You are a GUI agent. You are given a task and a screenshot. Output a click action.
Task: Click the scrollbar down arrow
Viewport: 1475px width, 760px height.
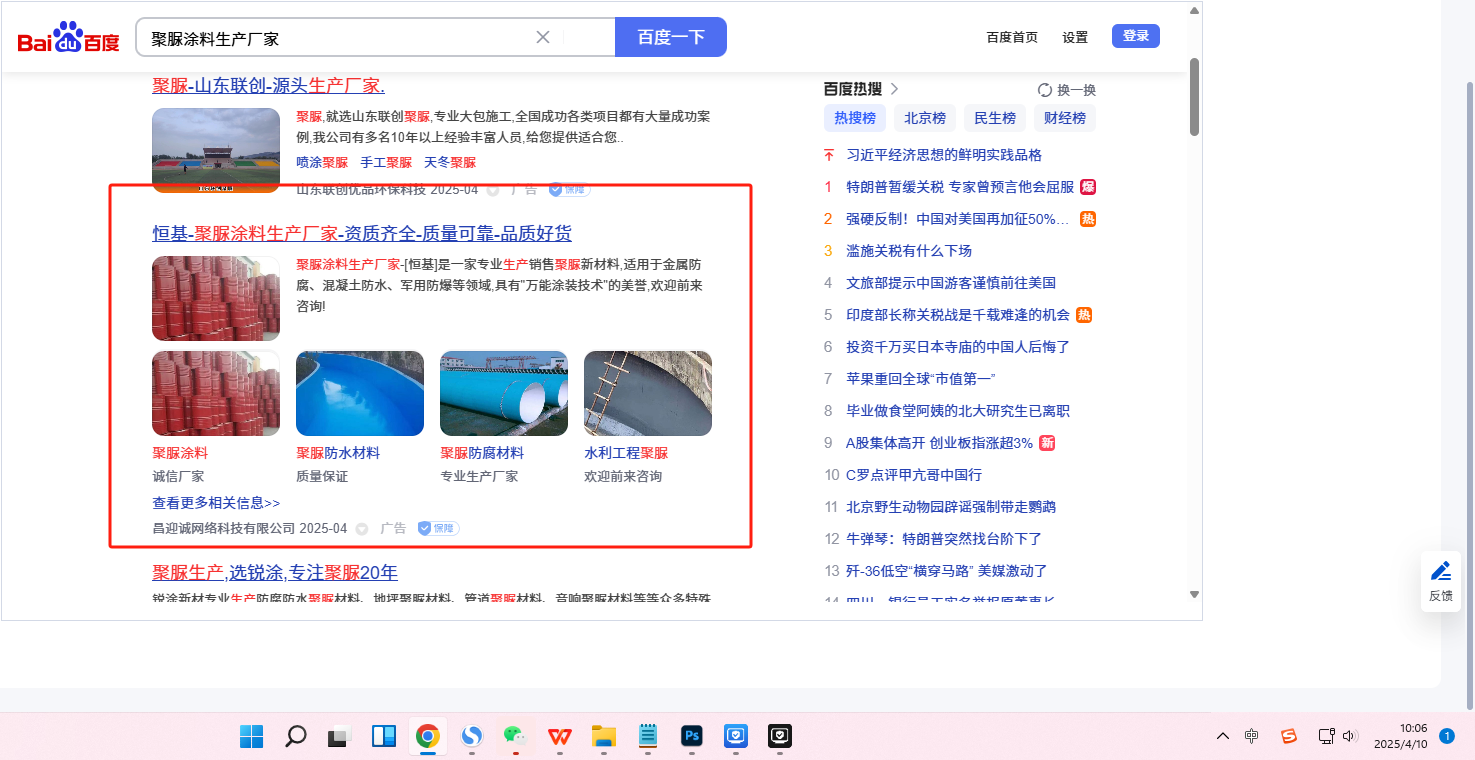click(1194, 594)
